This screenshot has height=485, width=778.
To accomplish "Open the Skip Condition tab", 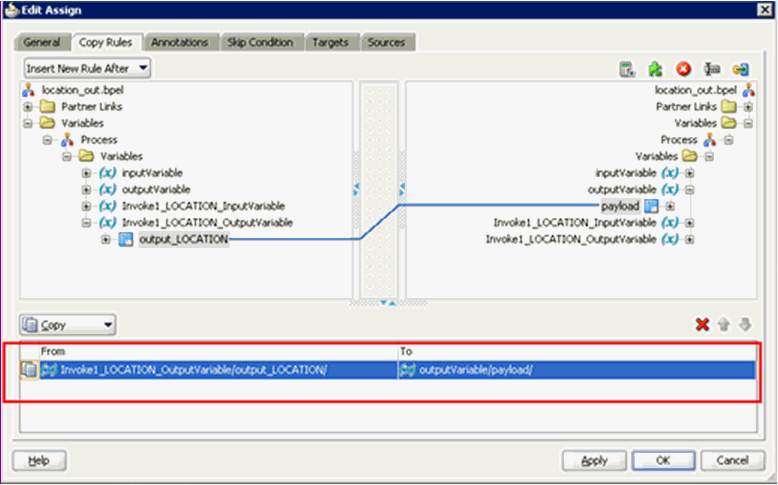I will (260, 43).
